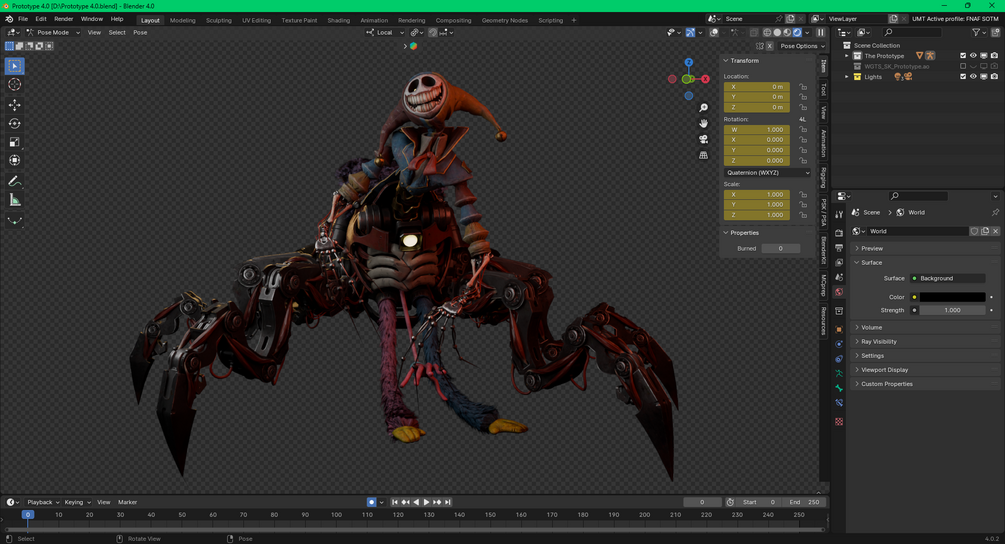Viewport: 1005px width, 544px height.
Task: Select the Scale tool
Action: pos(15,142)
